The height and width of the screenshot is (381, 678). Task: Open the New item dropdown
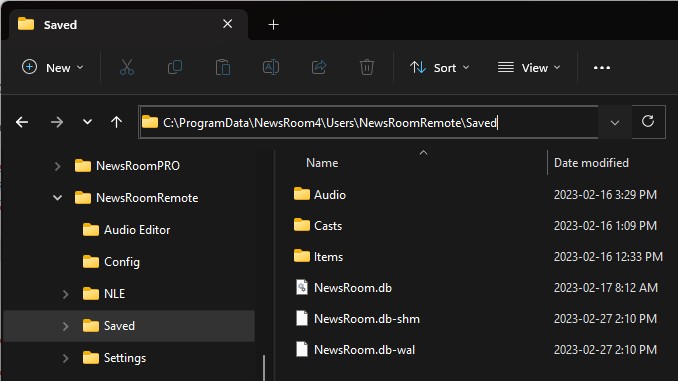click(52, 67)
